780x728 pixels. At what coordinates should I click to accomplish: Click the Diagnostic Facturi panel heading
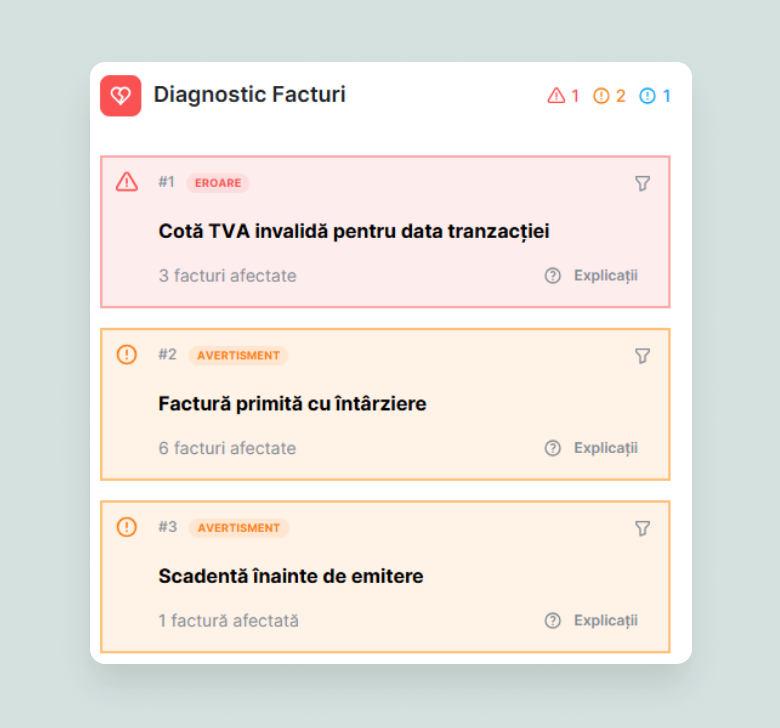pos(249,95)
